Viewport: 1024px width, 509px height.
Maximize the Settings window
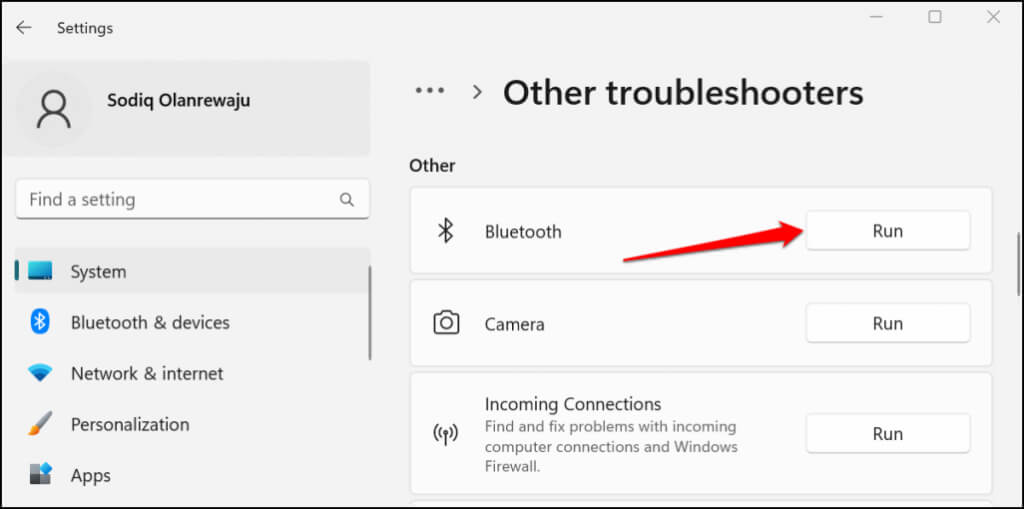click(935, 17)
